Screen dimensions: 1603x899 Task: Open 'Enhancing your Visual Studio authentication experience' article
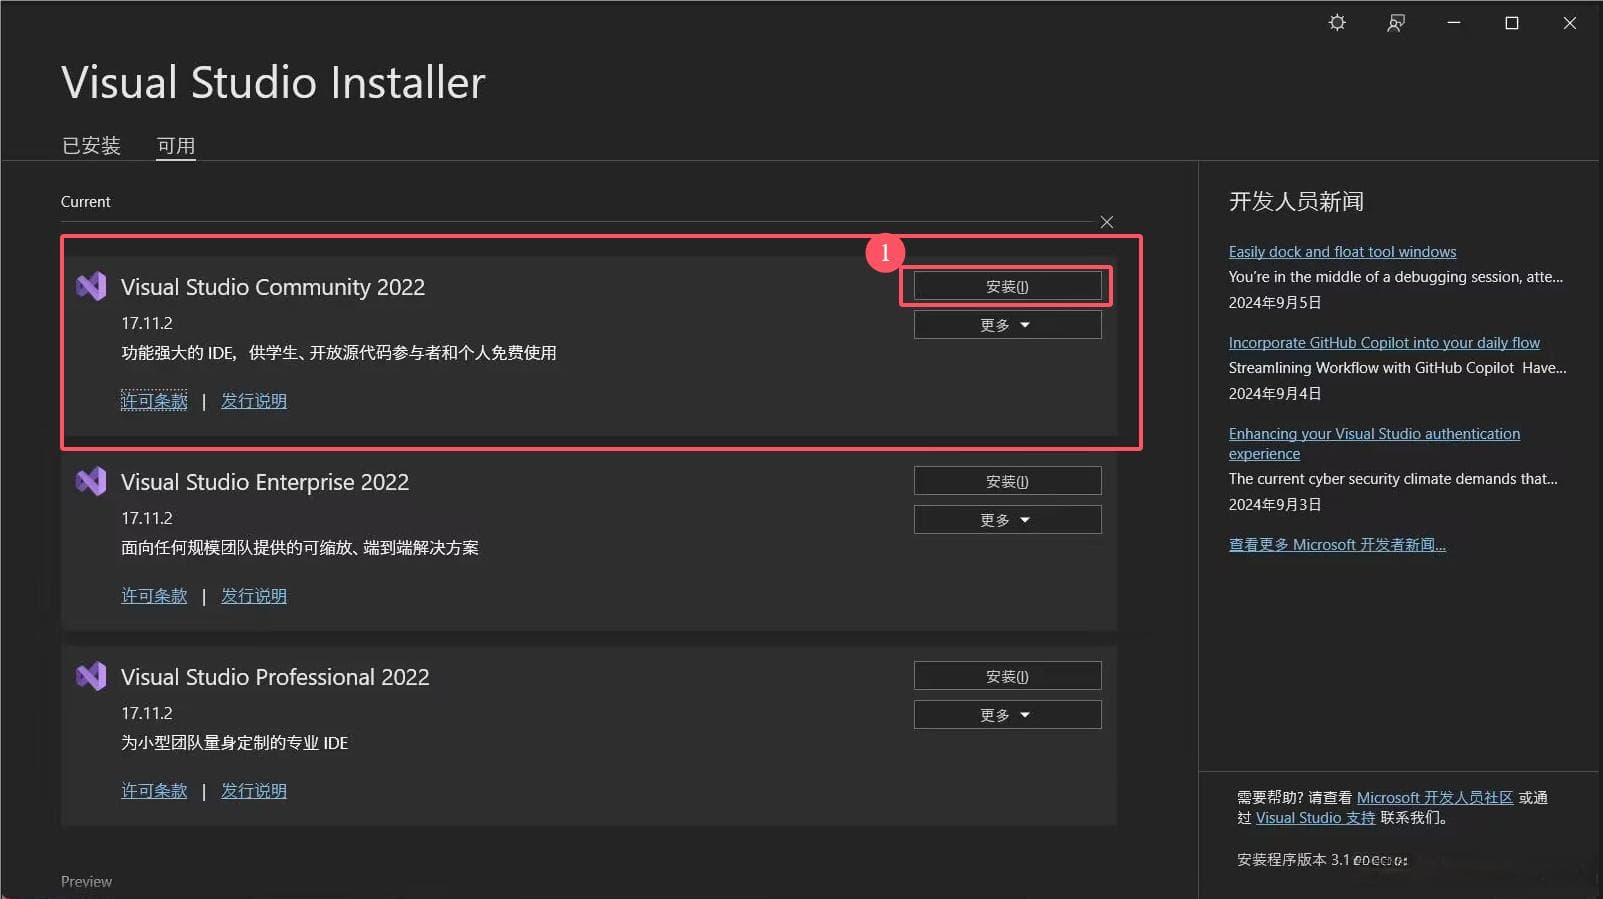click(x=1374, y=443)
